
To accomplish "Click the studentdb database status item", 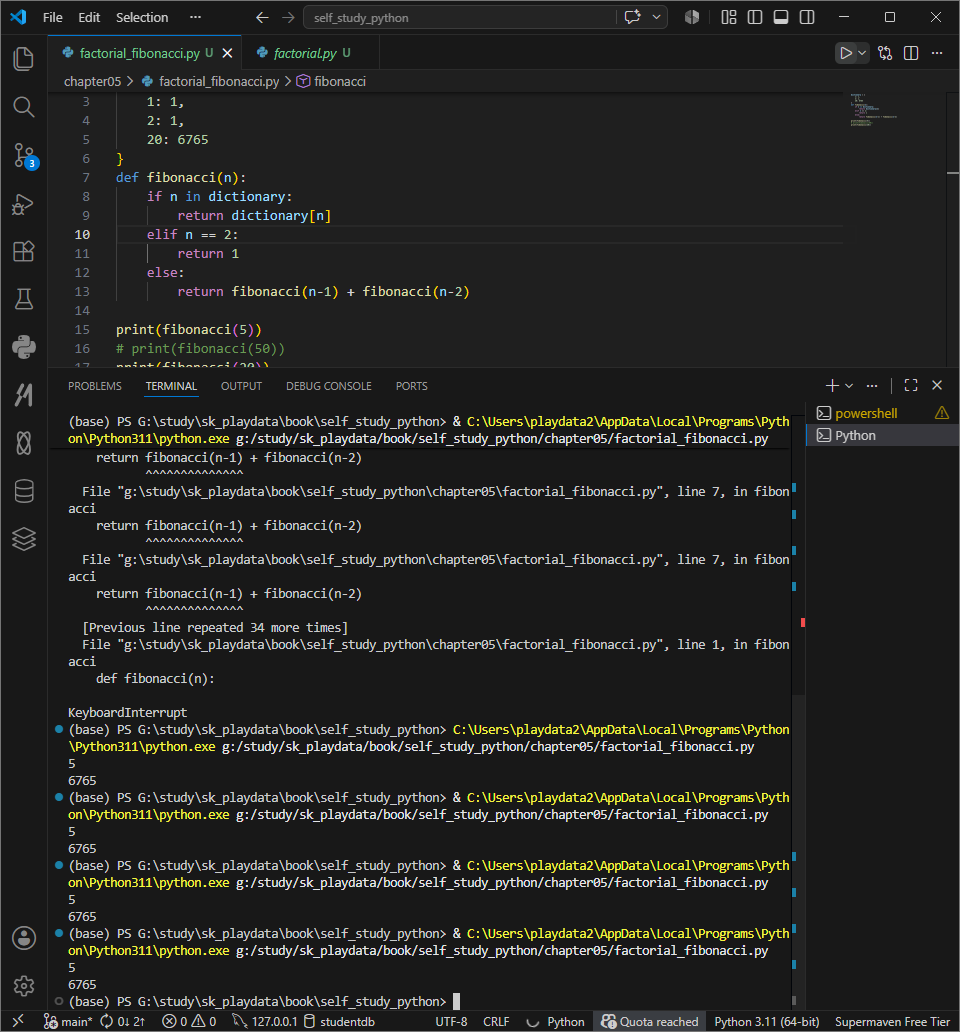I will point(340,1021).
